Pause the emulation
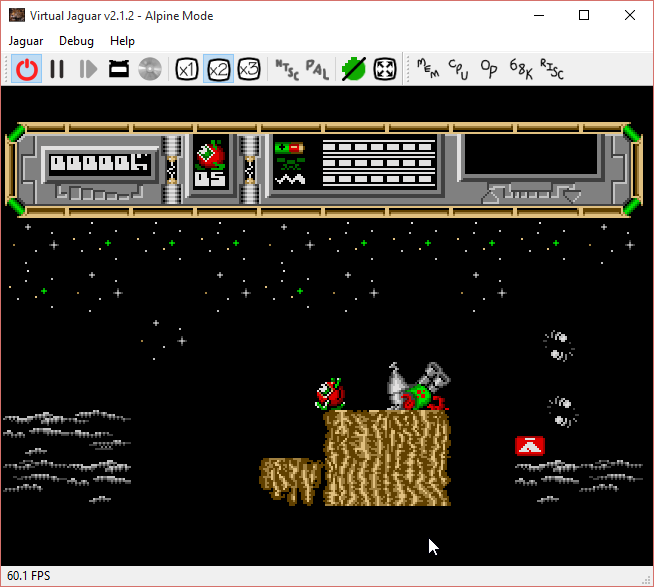 tap(57, 69)
